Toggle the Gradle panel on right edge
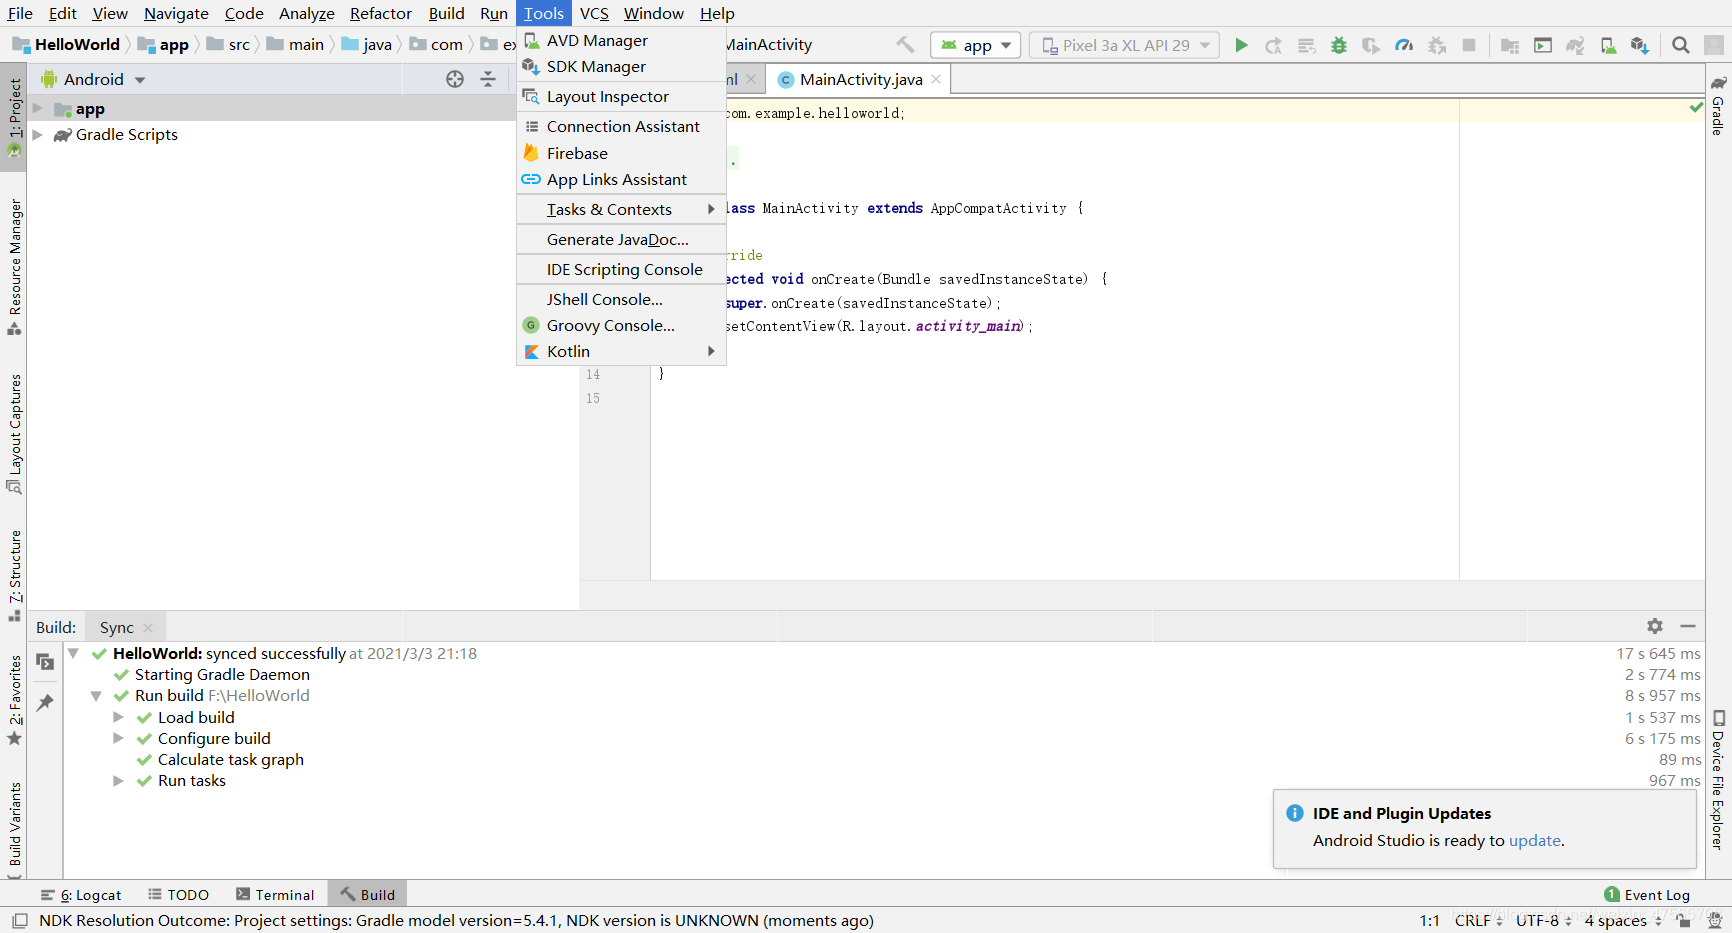Image resolution: width=1732 pixels, height=933 pixels. (x=1718, y=106)
